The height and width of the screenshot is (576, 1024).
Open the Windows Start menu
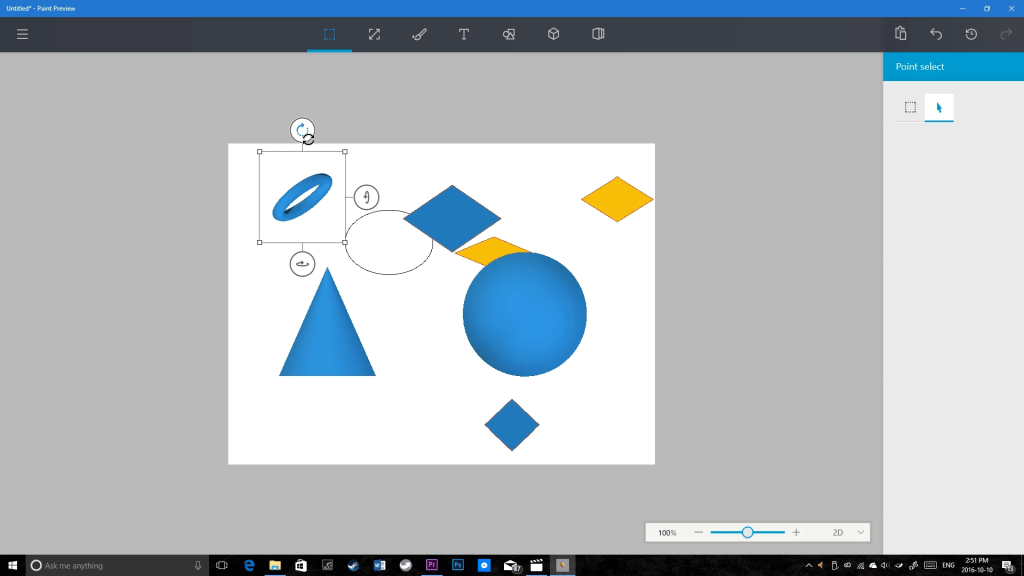pyautogui.click(x=12, y=566)
